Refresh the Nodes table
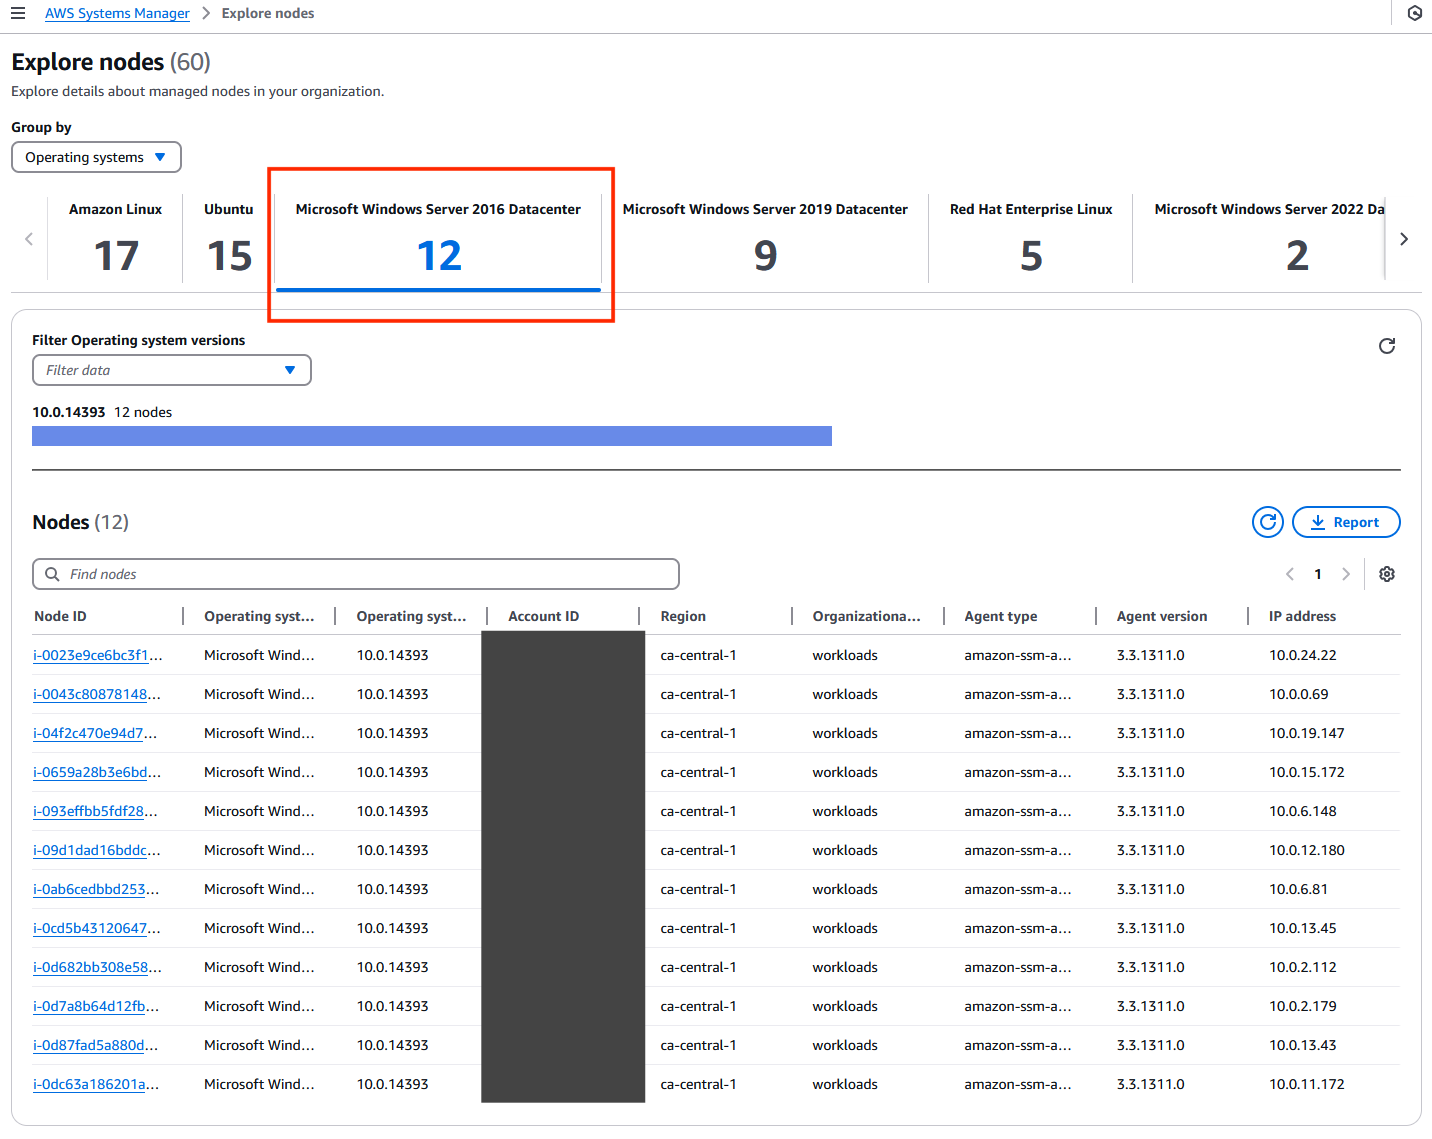 pos(1268,522)
